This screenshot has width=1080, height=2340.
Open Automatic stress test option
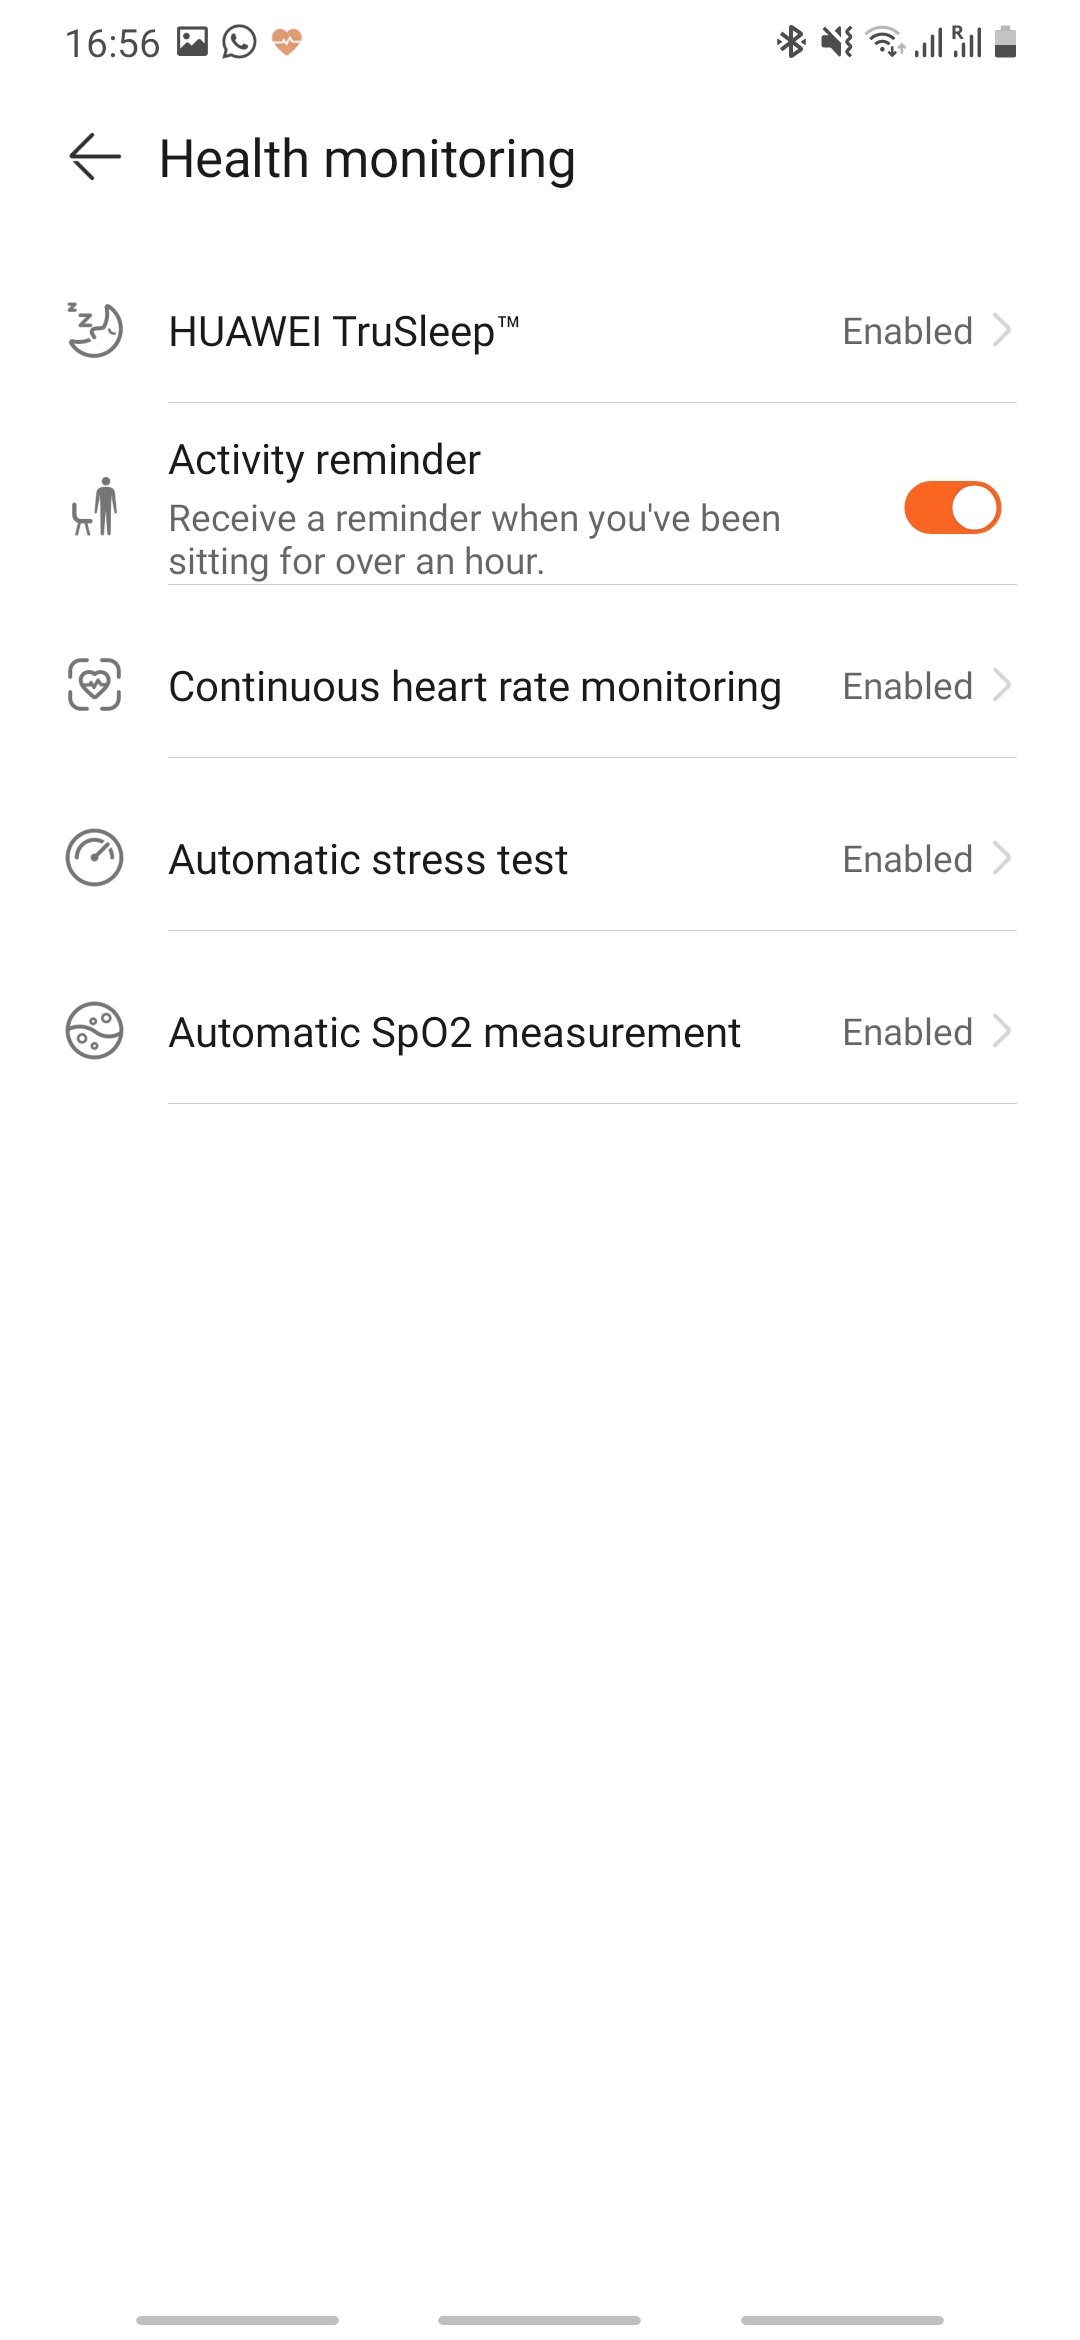[x=368, y=860]
